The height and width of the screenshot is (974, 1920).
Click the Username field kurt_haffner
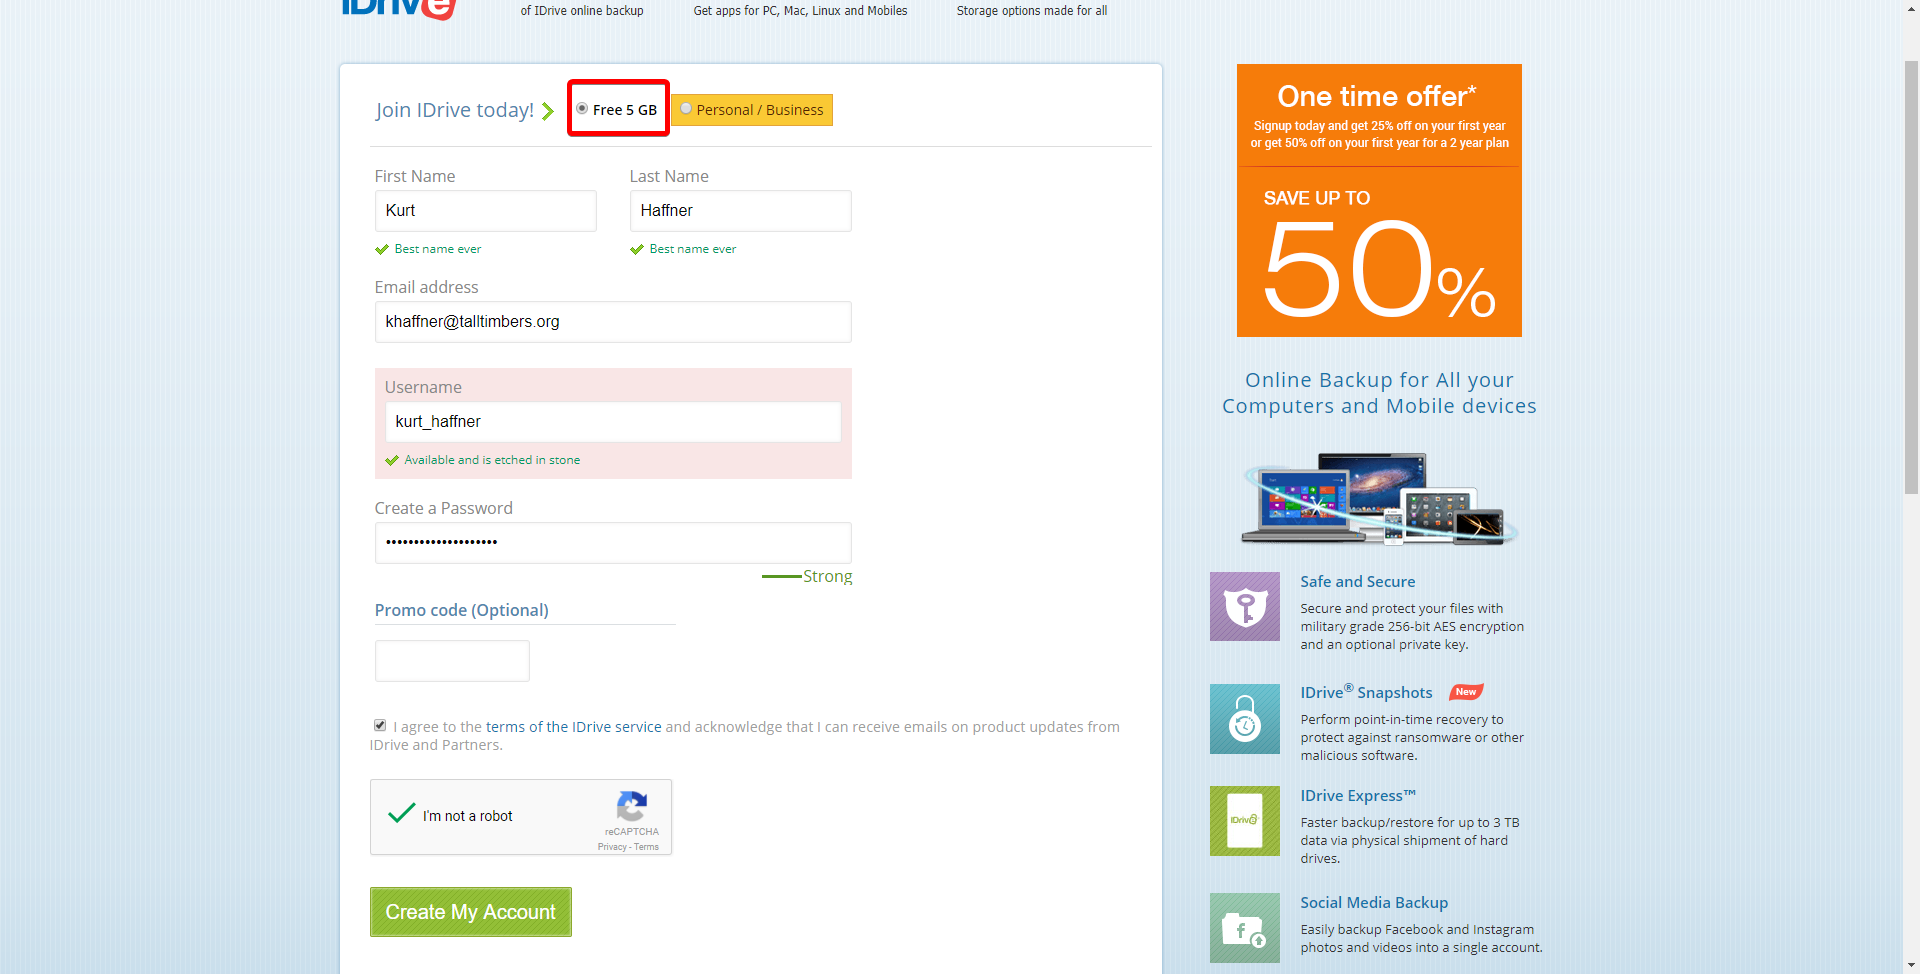(x=613, y=422)
